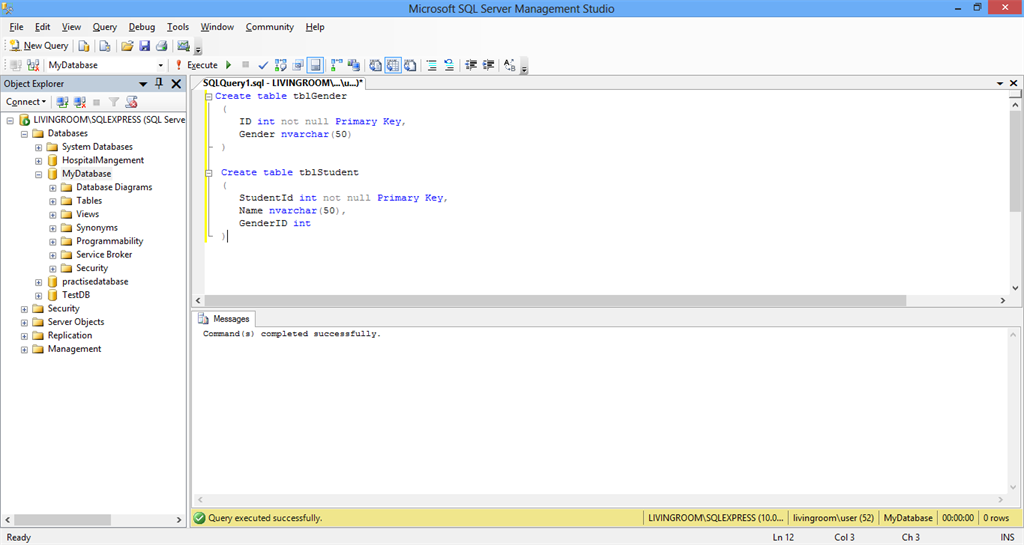Viewport: 1024px width, 545px height.
Task: Click the Save file icon
Action: point(145,46)
